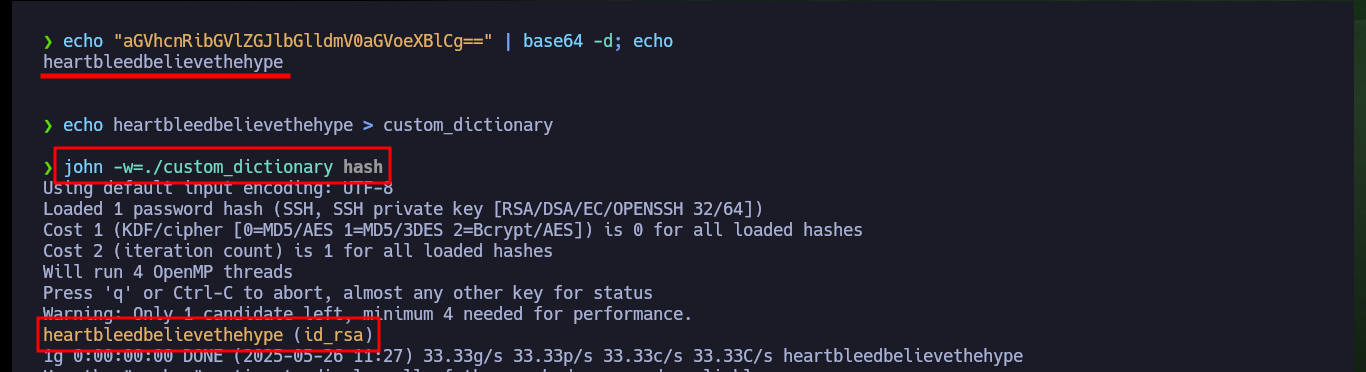Click the 'Cost 2 (iteration count)' line
The image size is (1366, 372).
pyautogui.click(x=298, y=251)
